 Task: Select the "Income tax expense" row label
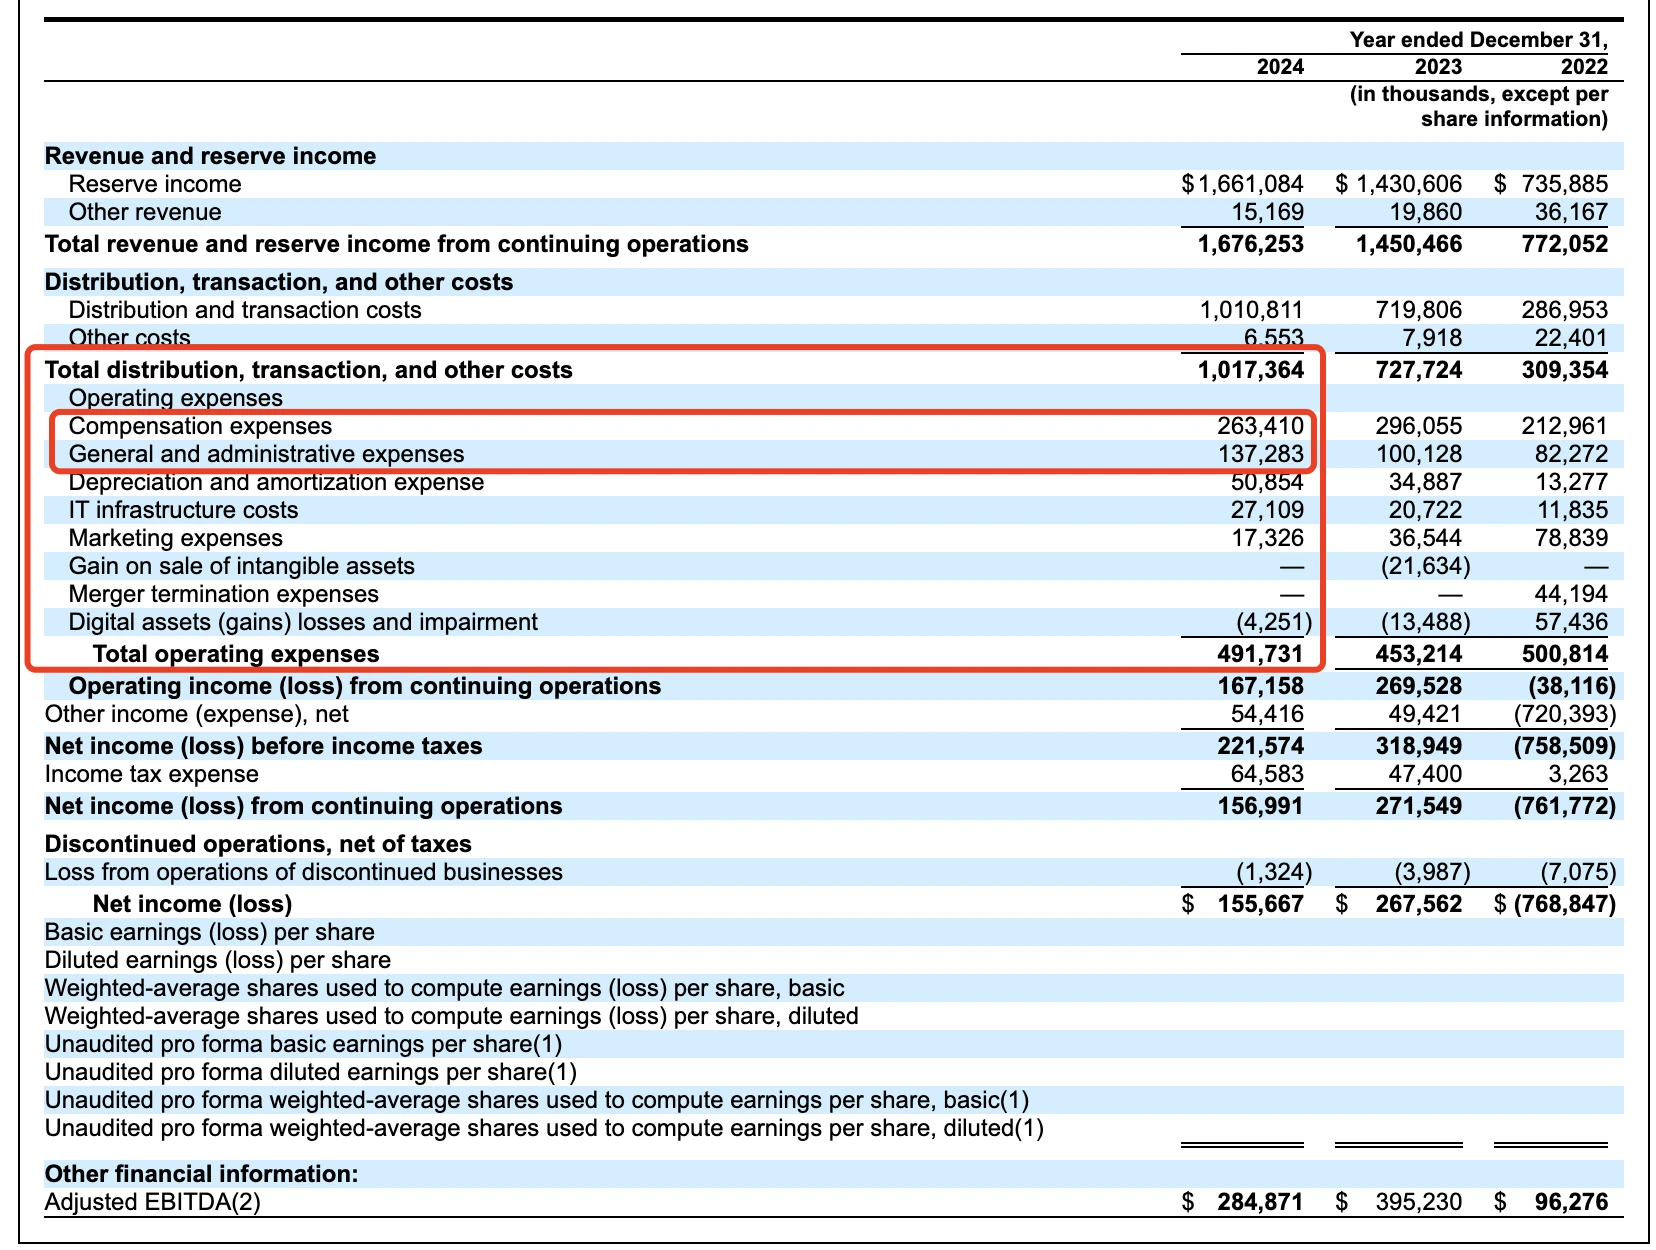click(151, 774)
